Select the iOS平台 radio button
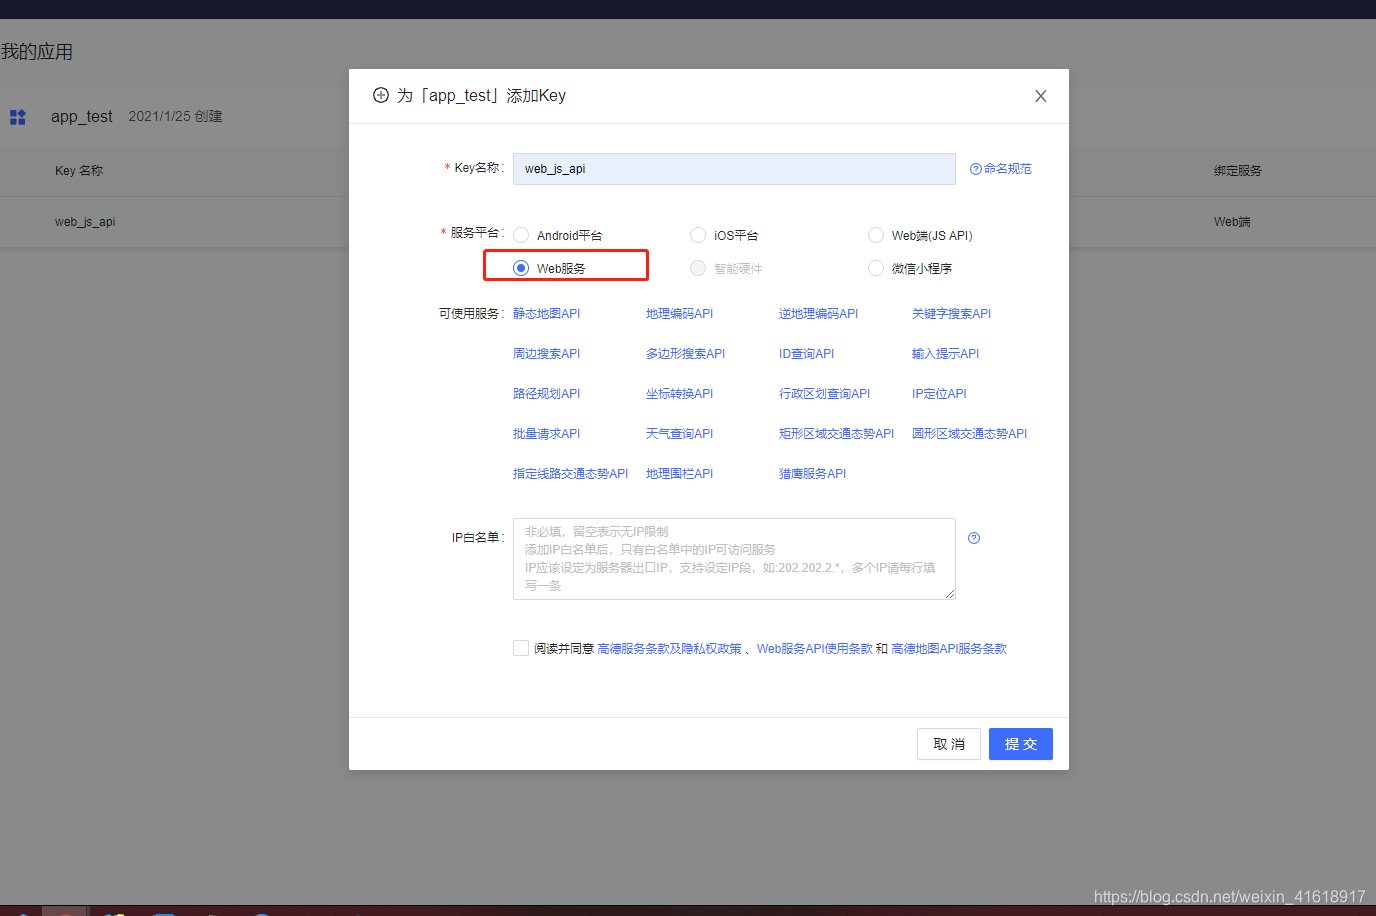1376x916 pixels. tap(698, 235)
